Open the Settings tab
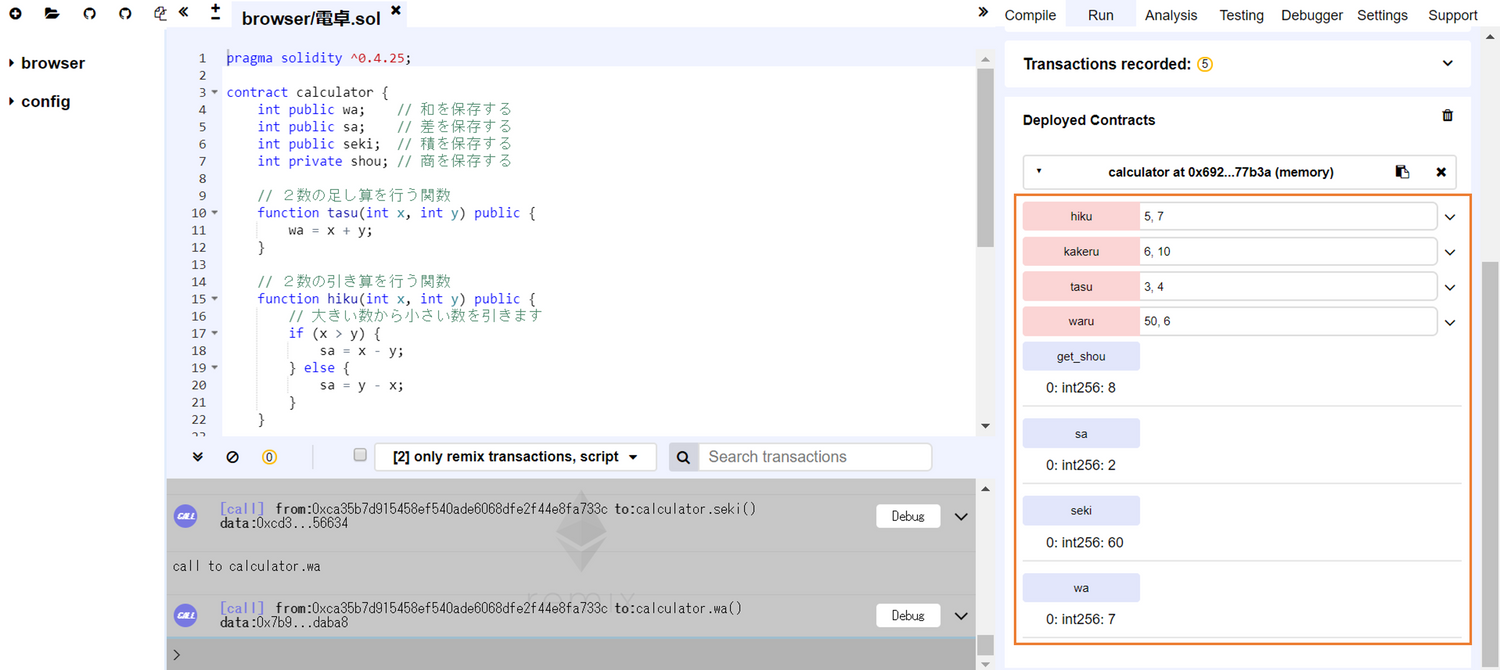Image resolution: width=1500 pixels, height=670 pixels. pyautogui.click(x=1382, y=15)
